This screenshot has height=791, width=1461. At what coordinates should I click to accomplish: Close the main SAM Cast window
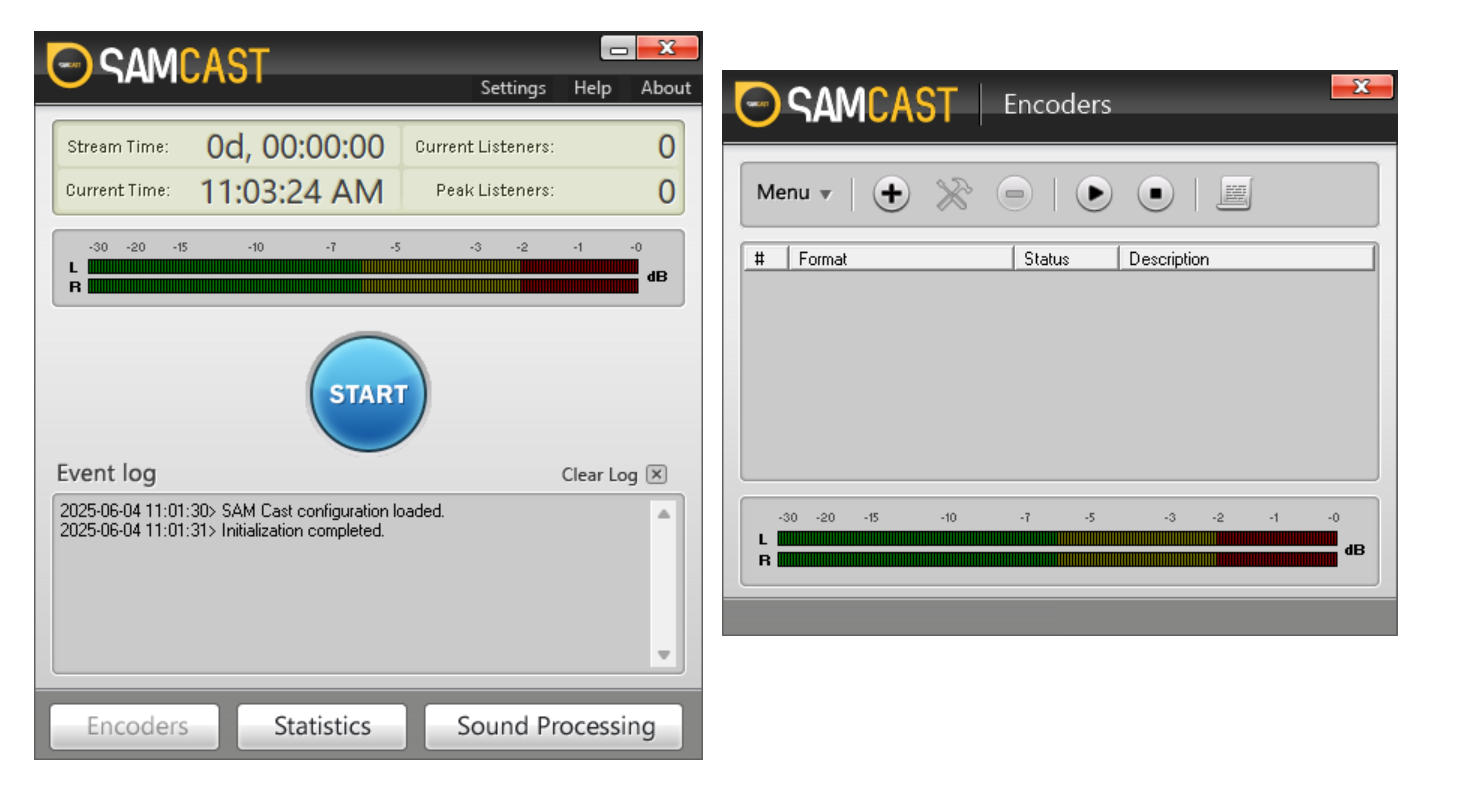click(667, 48)
